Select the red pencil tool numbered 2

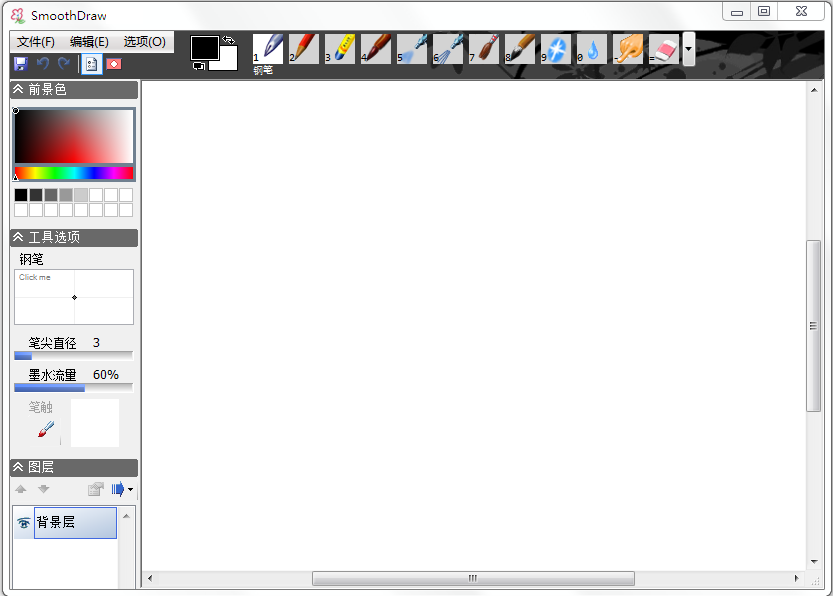pos(304,49)
